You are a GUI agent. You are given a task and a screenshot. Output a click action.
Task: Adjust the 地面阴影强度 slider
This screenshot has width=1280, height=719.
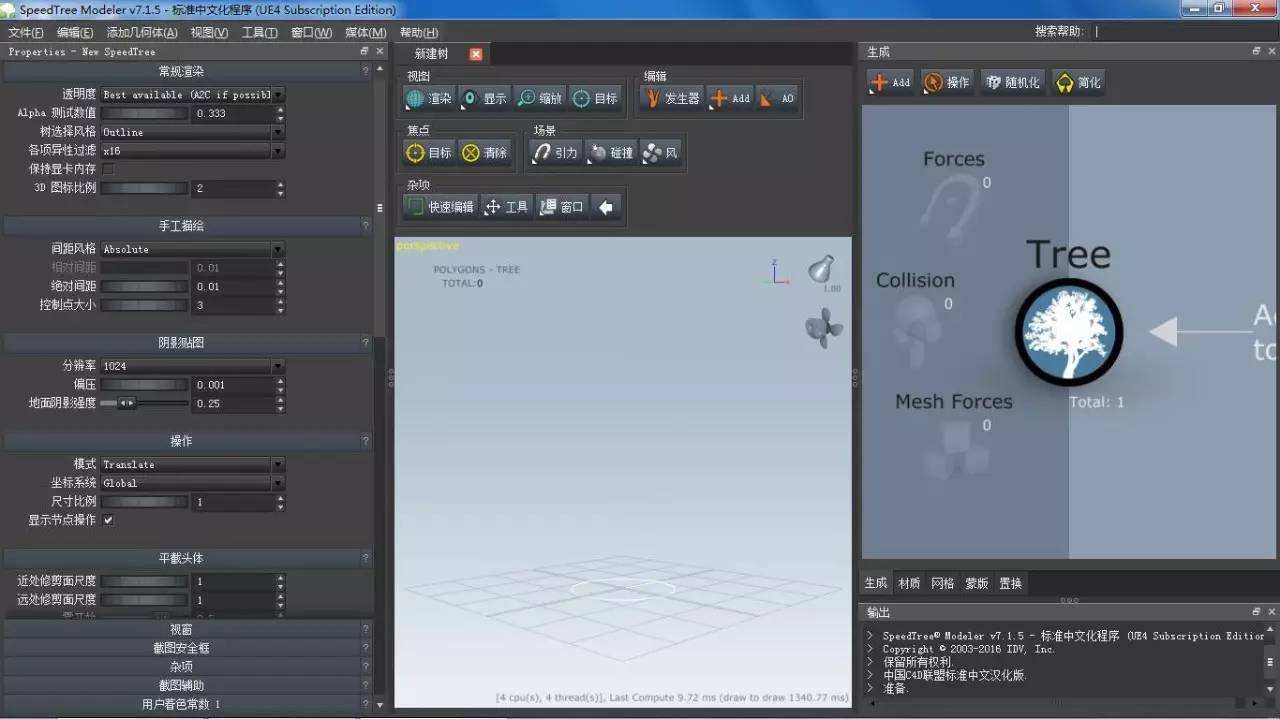pyautogui.click(x=144, y=403)
